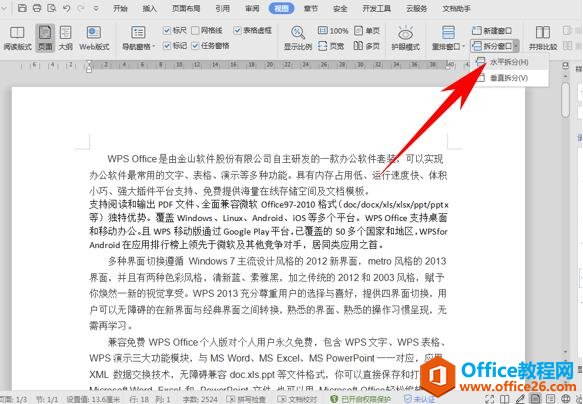583x404 pixels.
Task: Choose 垂直拆分(V) from split menu
Action: [509, 78]
